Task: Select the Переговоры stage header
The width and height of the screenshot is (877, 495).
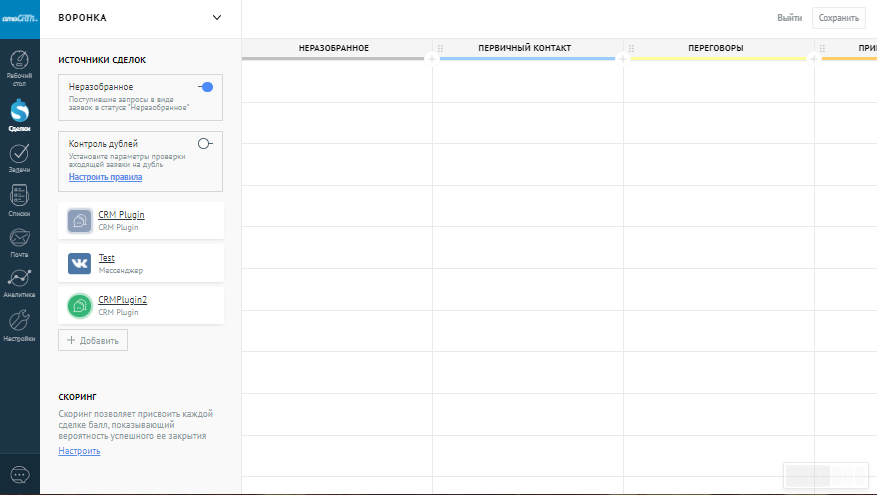Action: point(715,48)
